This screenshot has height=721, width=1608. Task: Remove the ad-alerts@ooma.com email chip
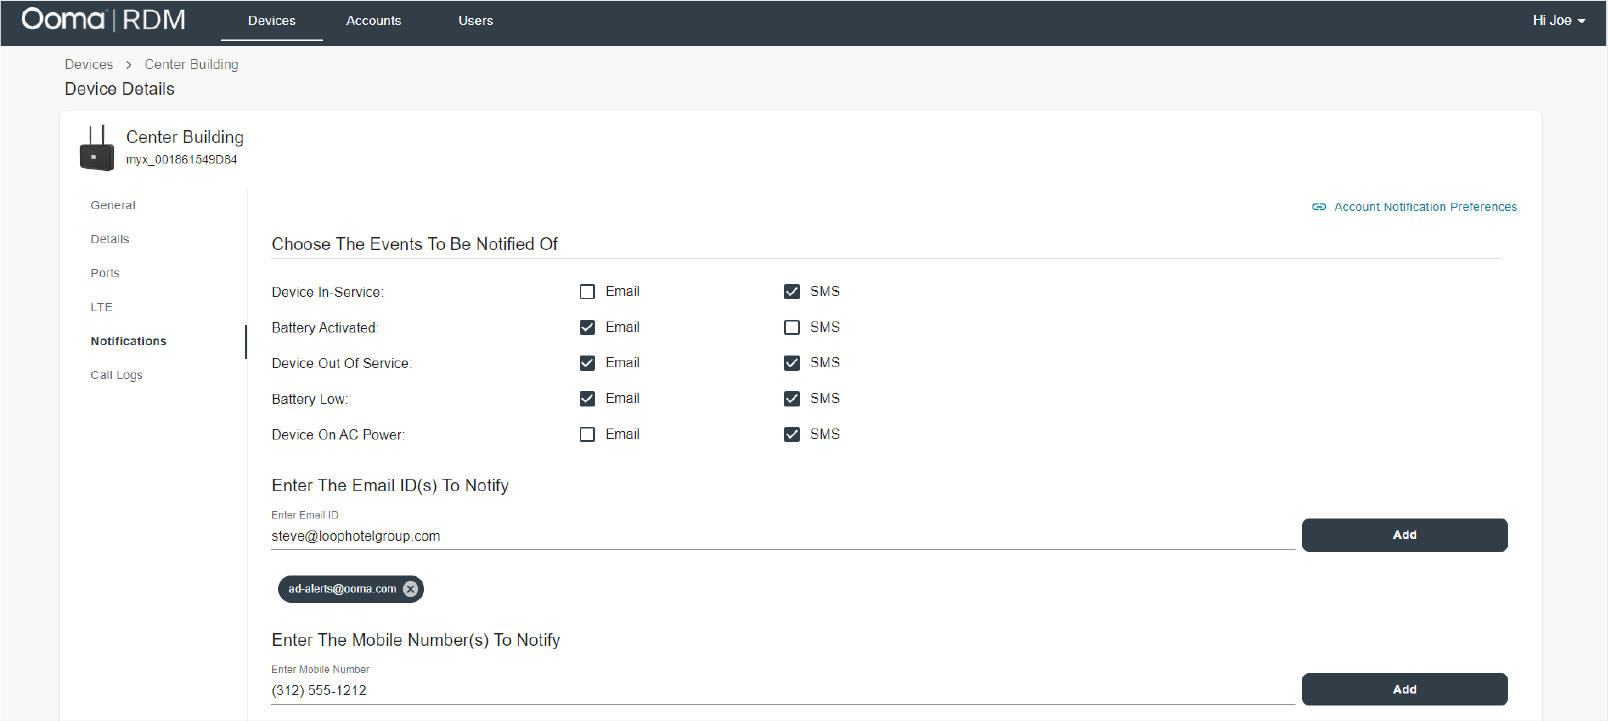pos(410,589)
